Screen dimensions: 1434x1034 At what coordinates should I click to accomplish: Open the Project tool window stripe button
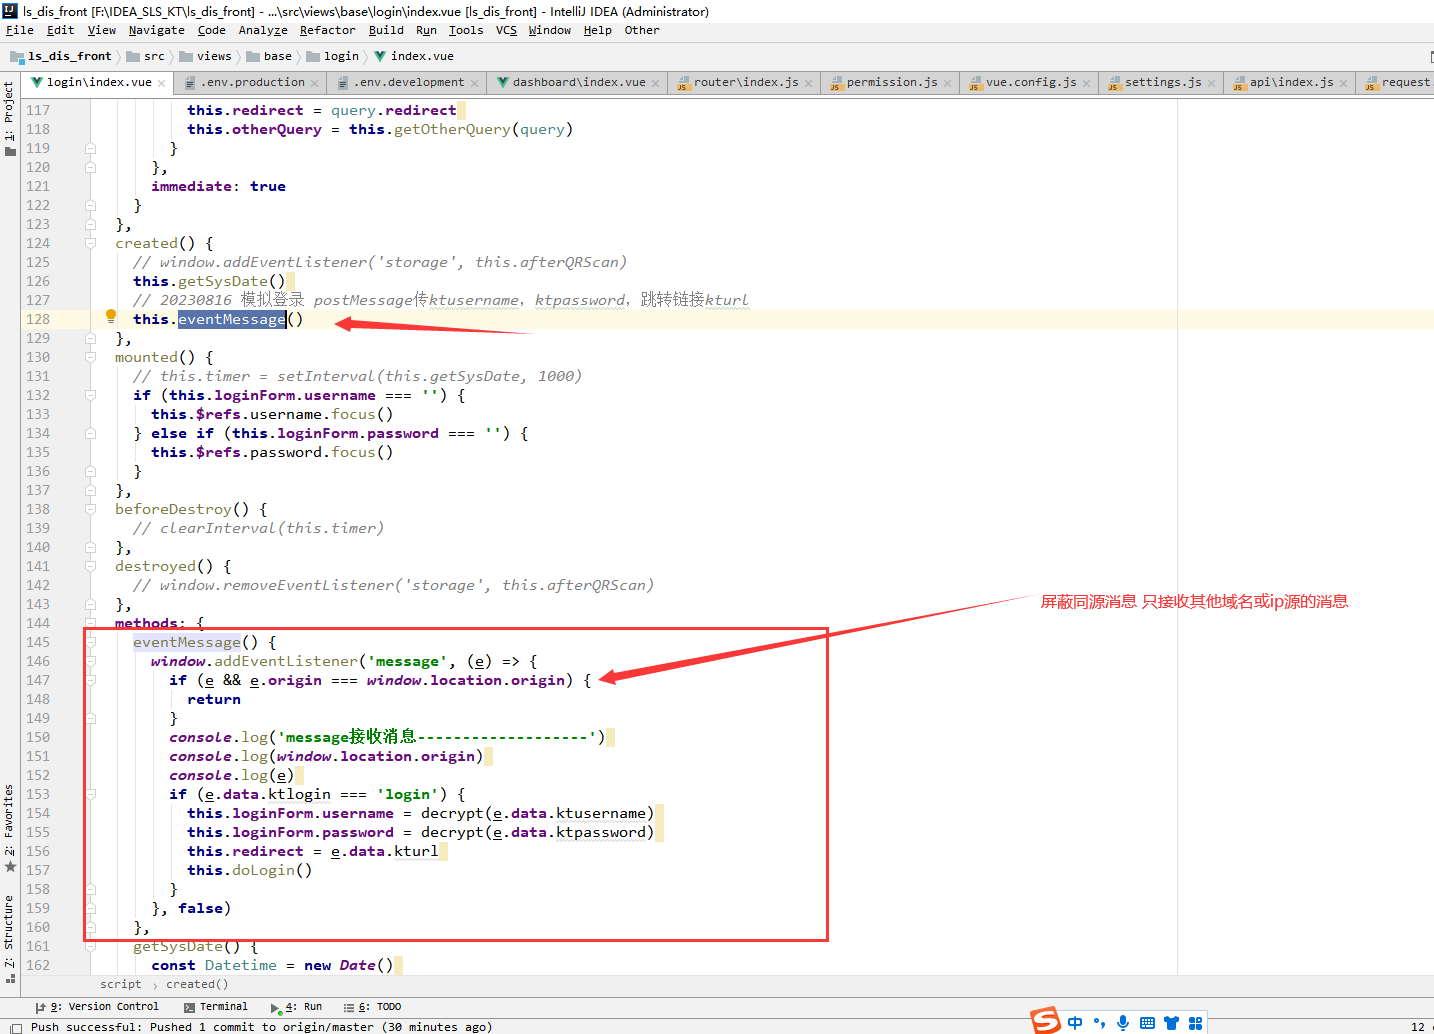click(x=9, y=118)
